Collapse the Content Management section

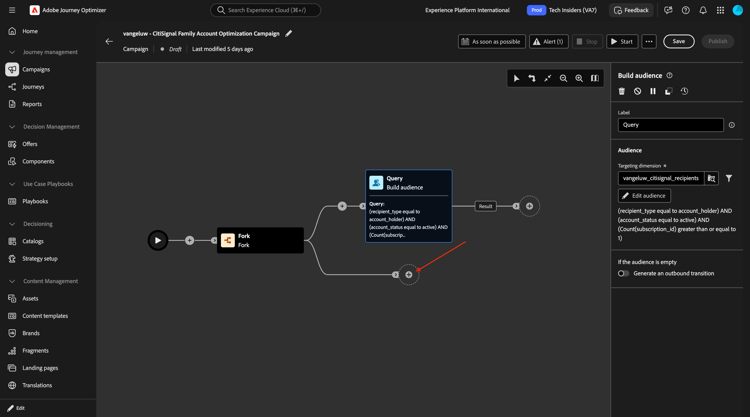pyautogui.click(x=12, y=281)
